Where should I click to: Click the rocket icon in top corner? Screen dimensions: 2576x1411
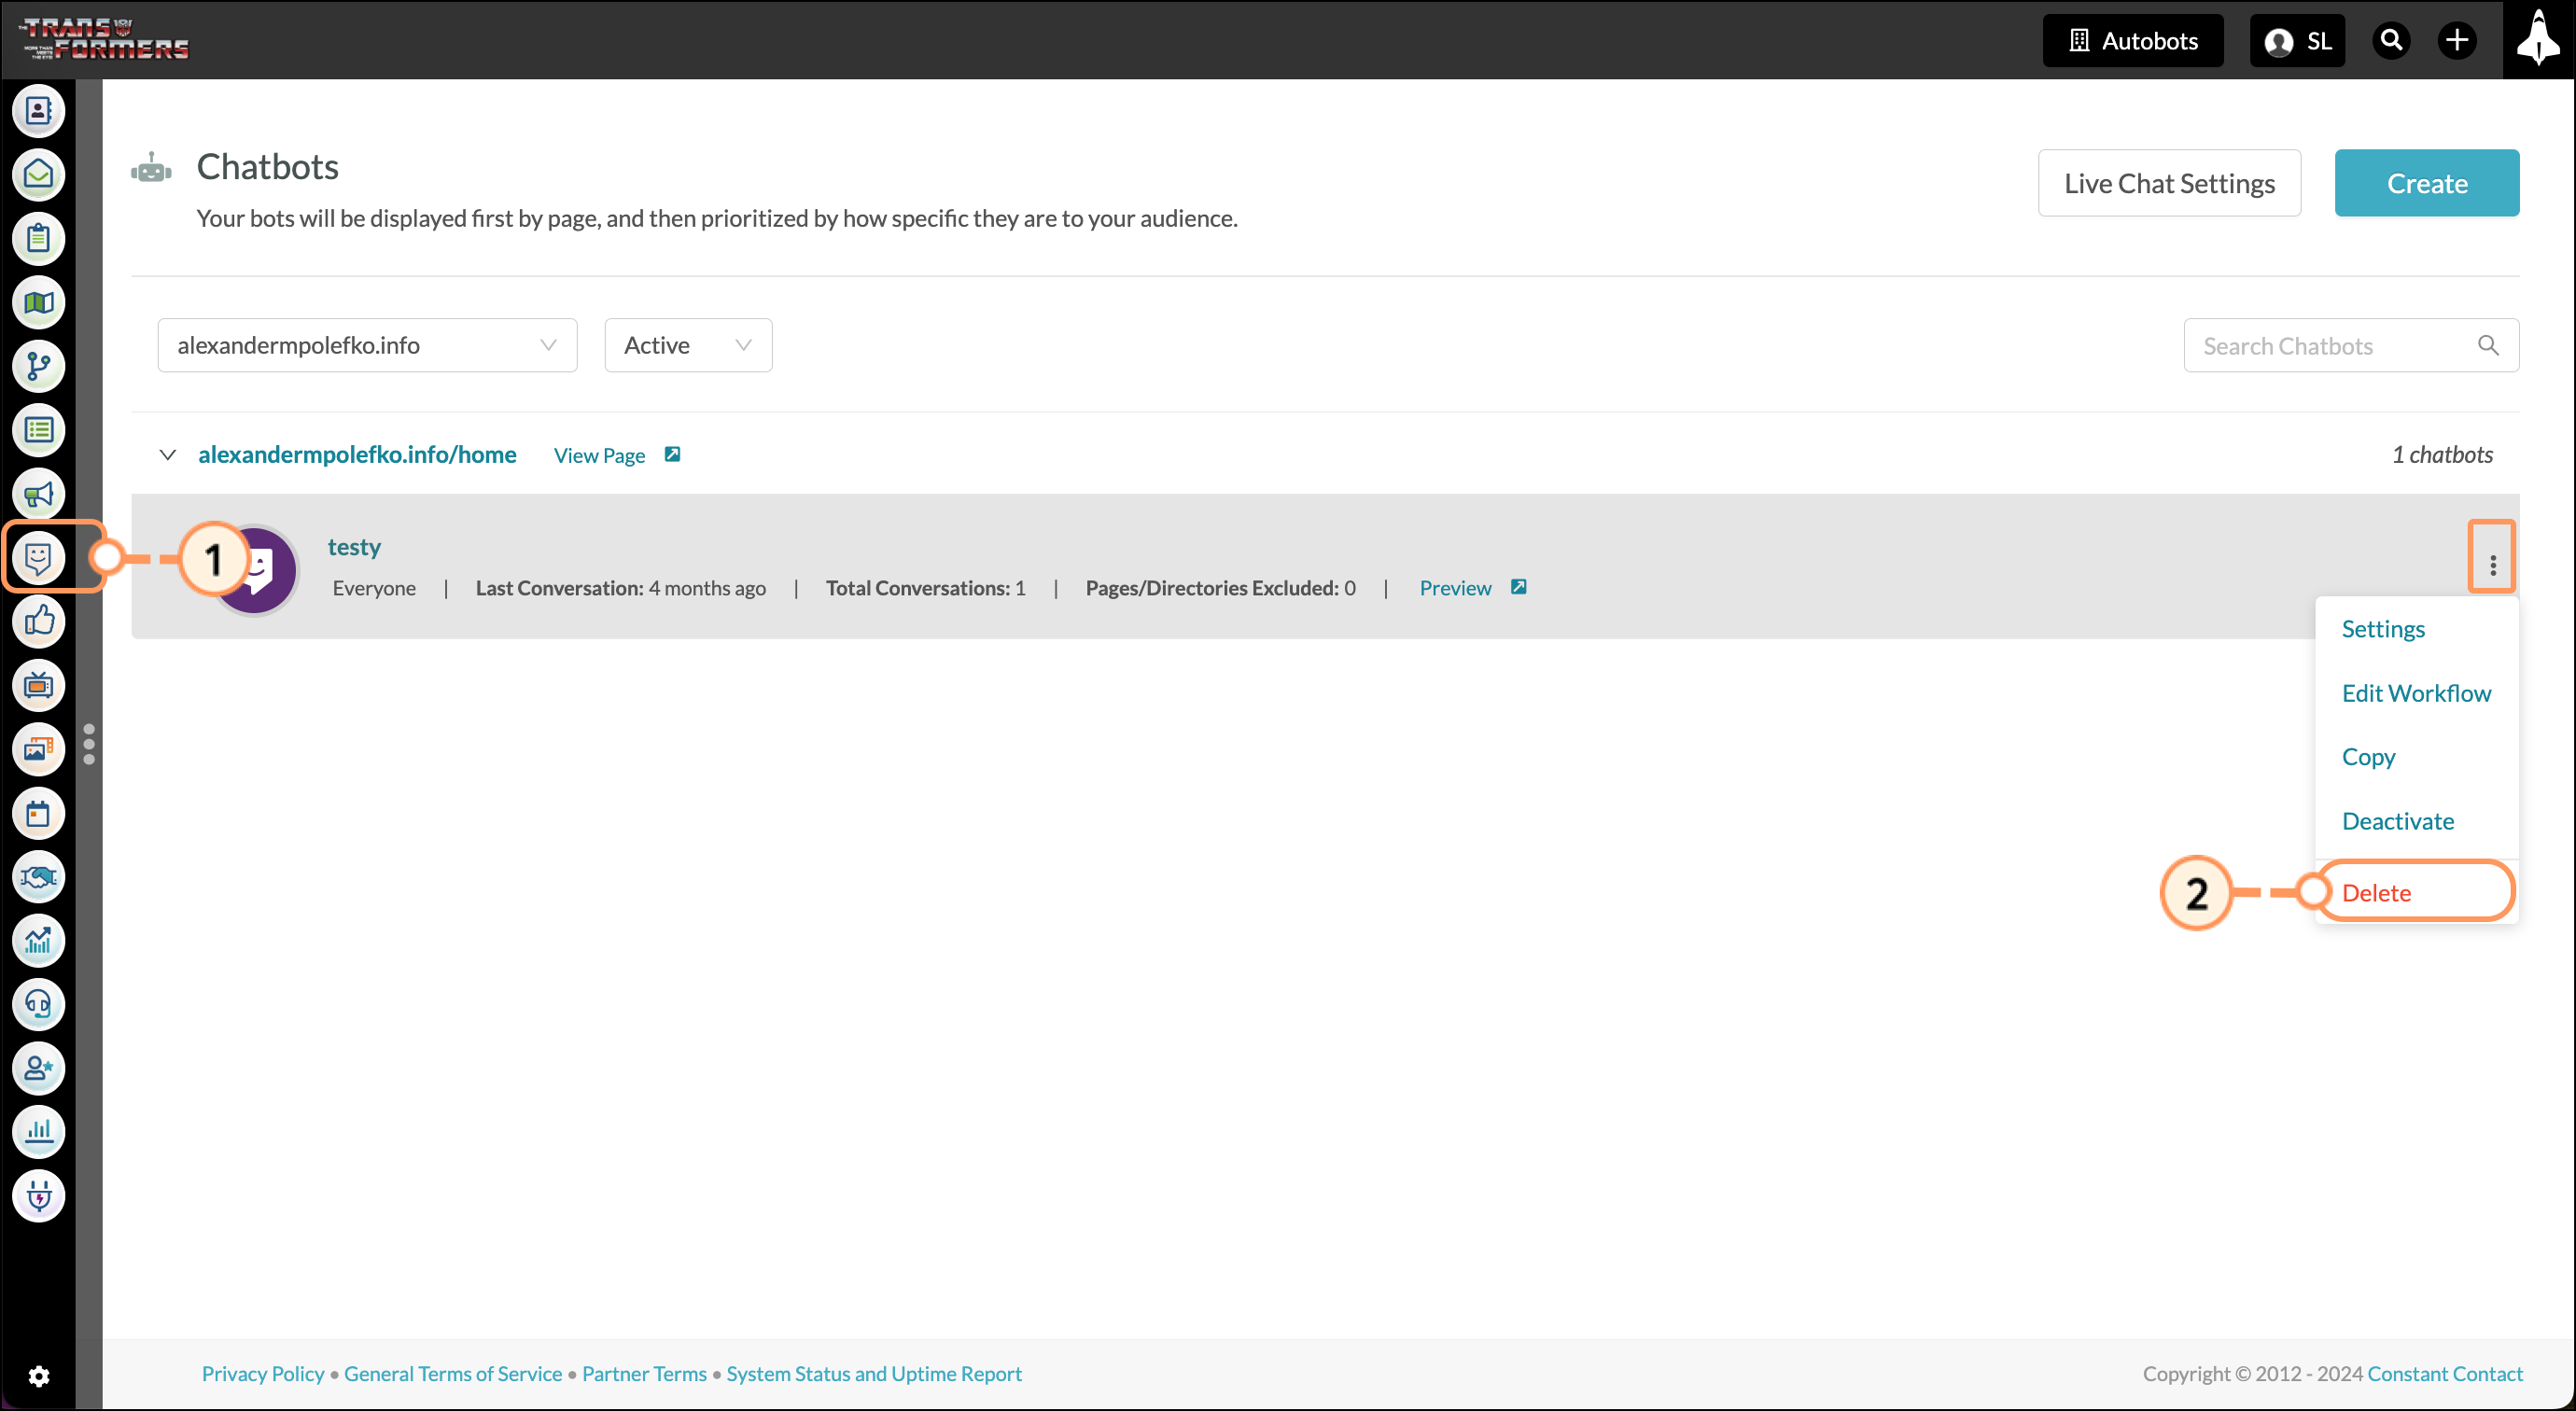(x=2538, y=40)
